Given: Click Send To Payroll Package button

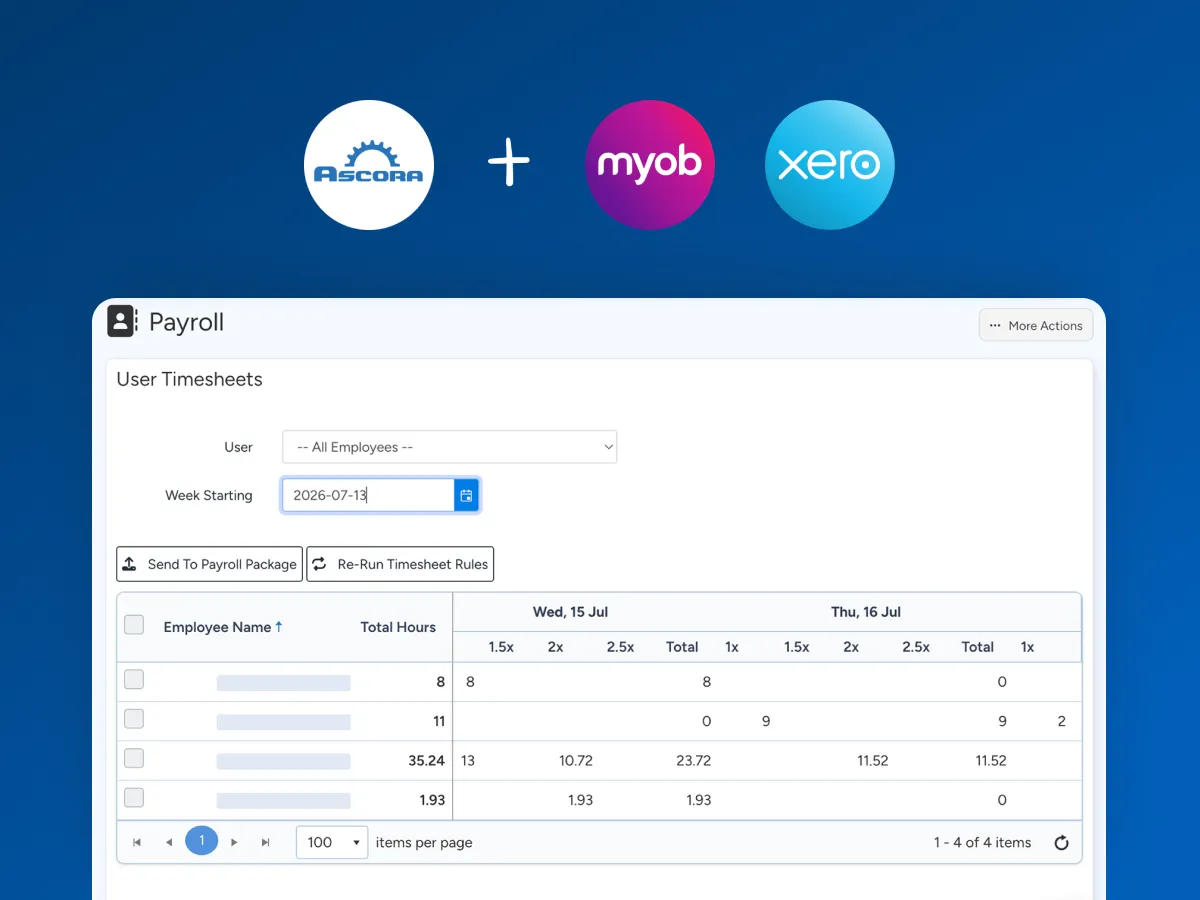Looking at the screenshot, I should (210, 564).
